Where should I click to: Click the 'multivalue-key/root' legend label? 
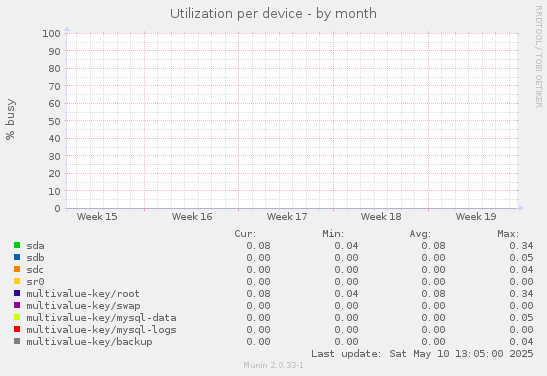coord(83,294)
